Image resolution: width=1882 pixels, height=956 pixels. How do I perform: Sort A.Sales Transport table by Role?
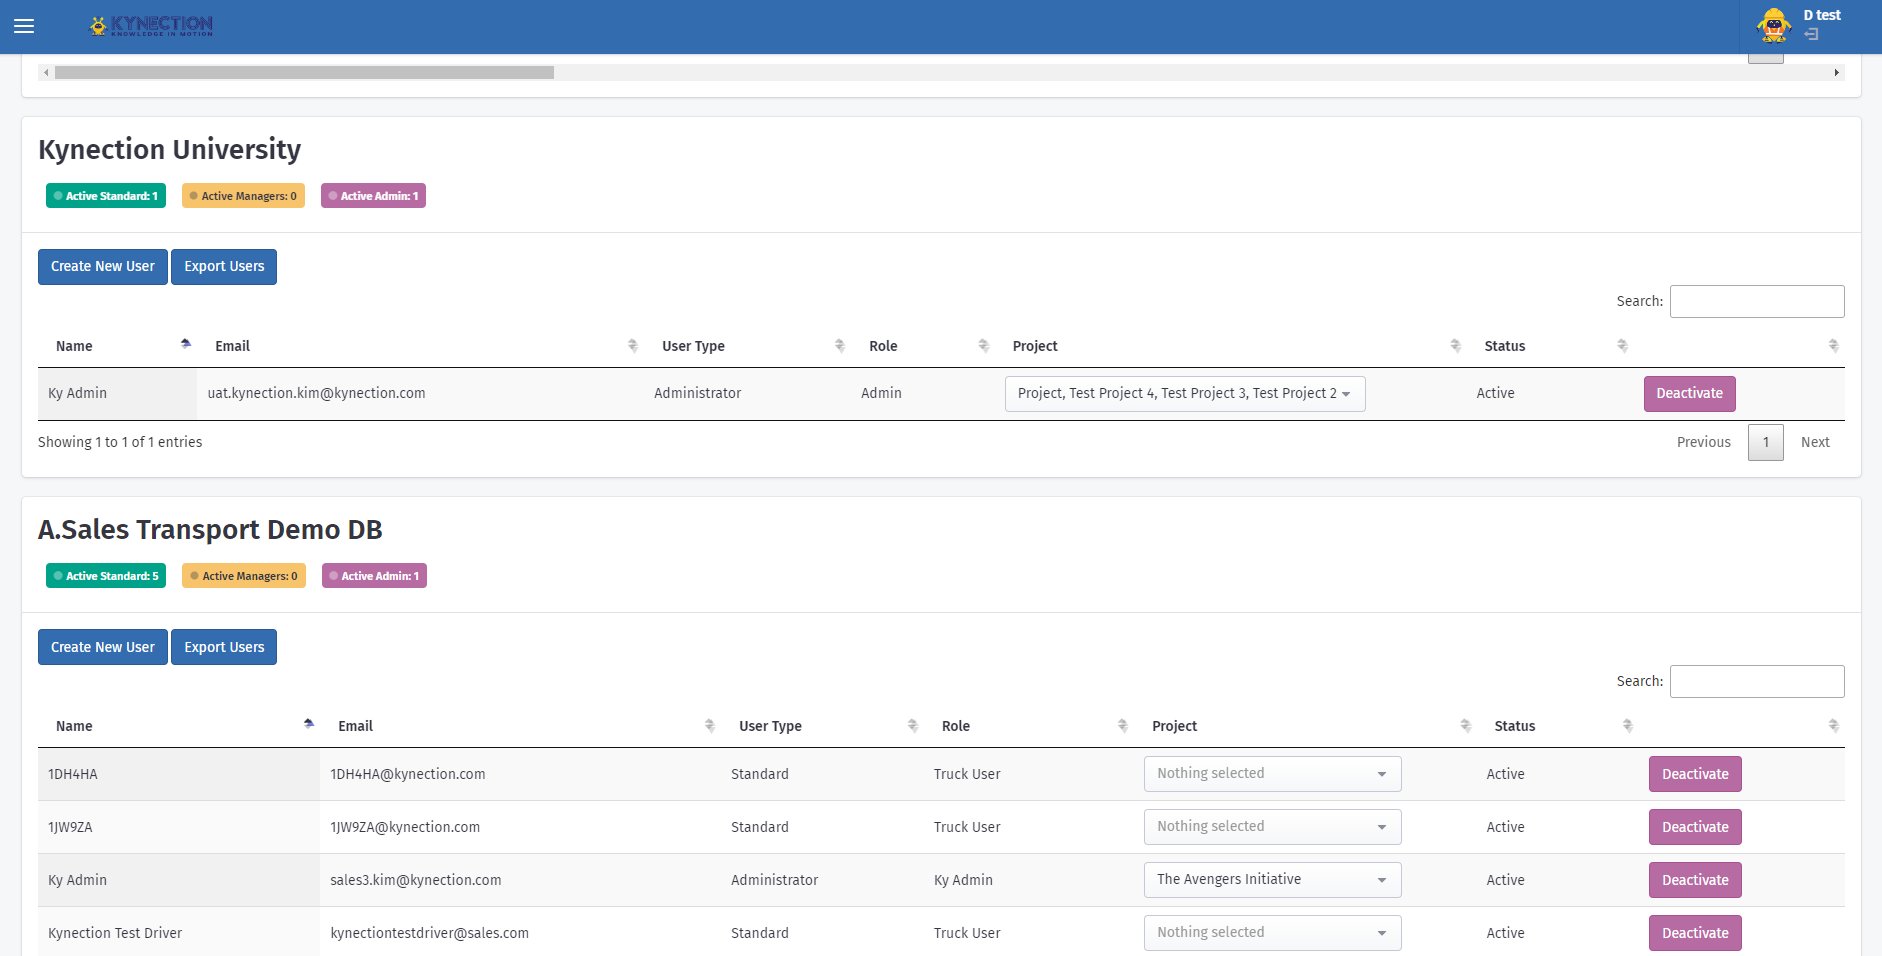1029,726
